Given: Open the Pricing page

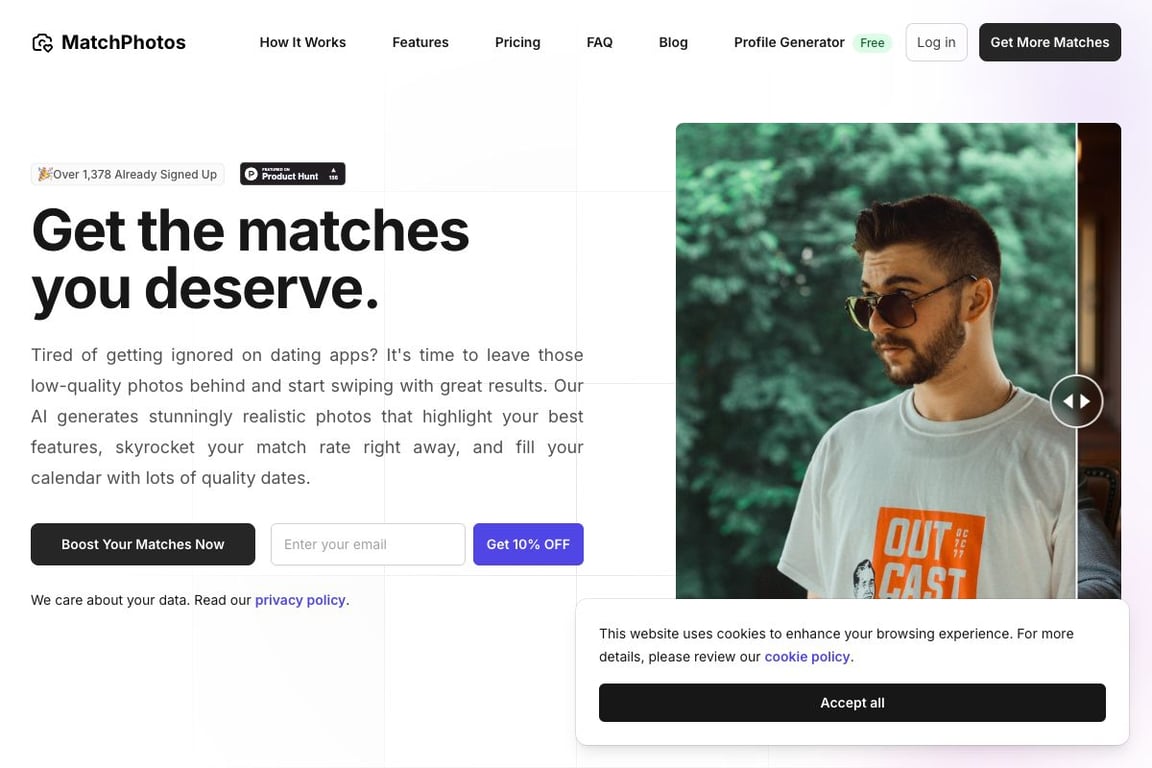Looking at the screenshot, I should [x=518, y=43].
